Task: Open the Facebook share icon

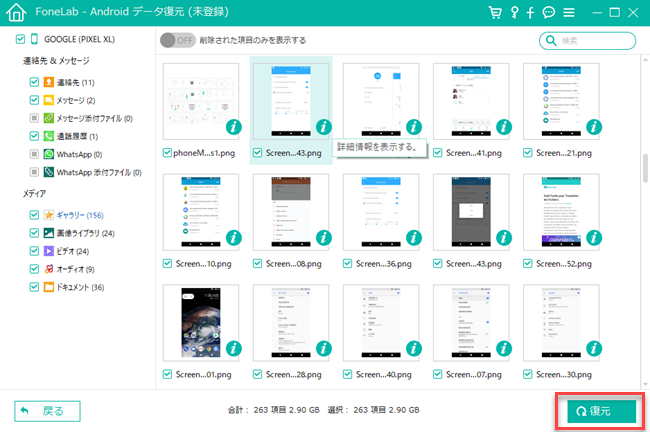Action: coord(530,13)
